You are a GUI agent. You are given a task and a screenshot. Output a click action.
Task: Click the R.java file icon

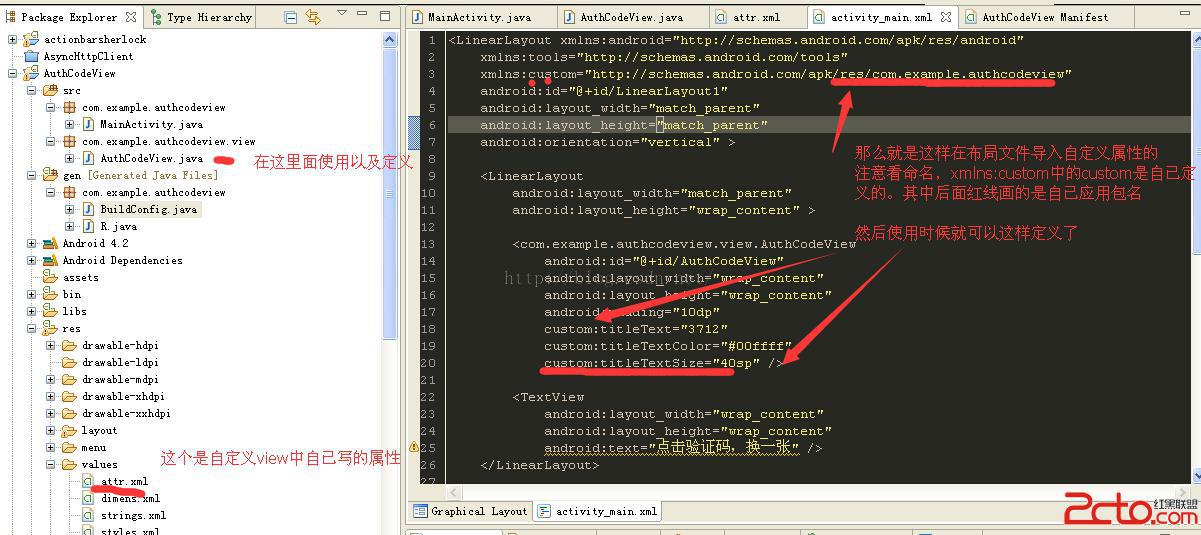[x=88, y=226]
